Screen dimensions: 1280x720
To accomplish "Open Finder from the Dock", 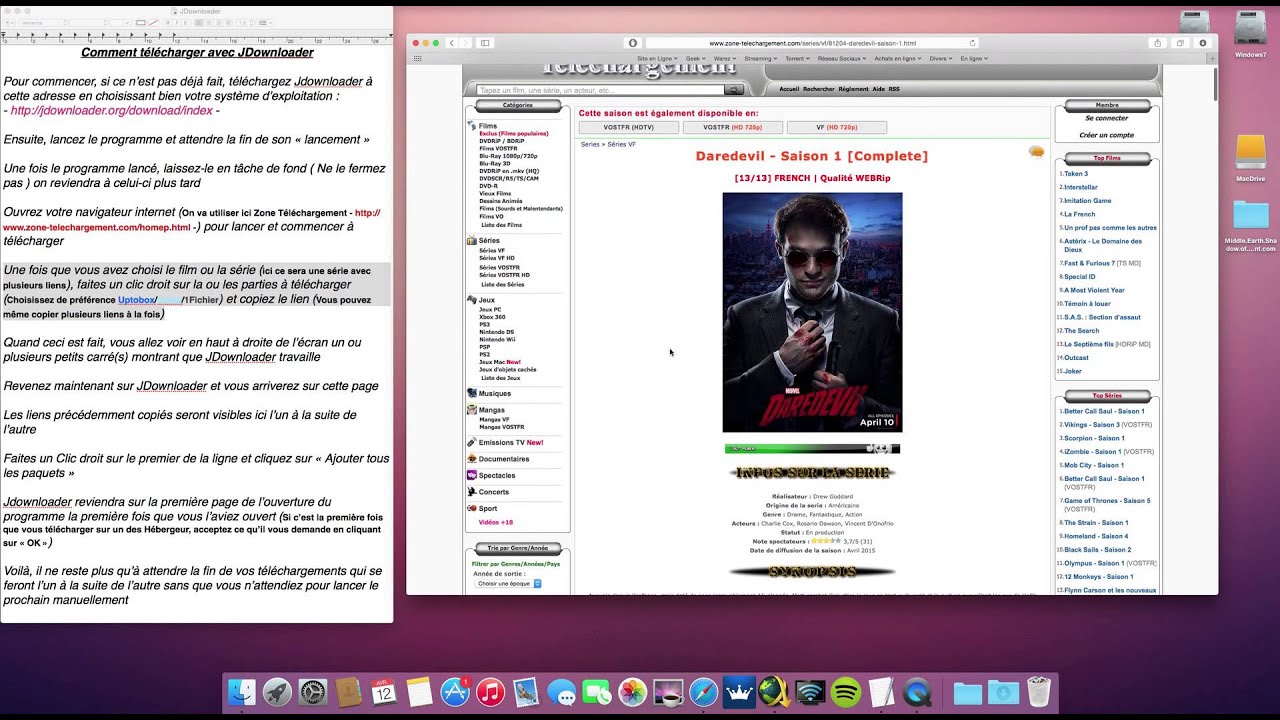I will pos(242,692).
